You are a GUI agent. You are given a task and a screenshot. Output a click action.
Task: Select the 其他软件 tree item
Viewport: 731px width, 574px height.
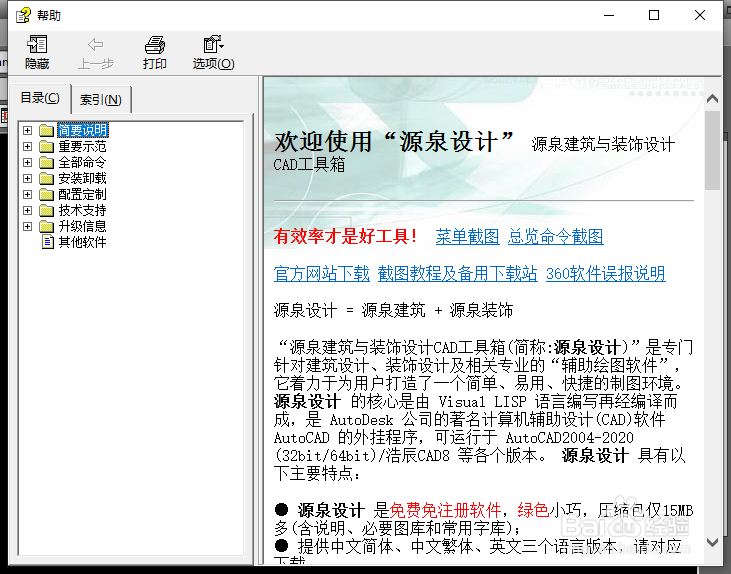click(83, 242)
